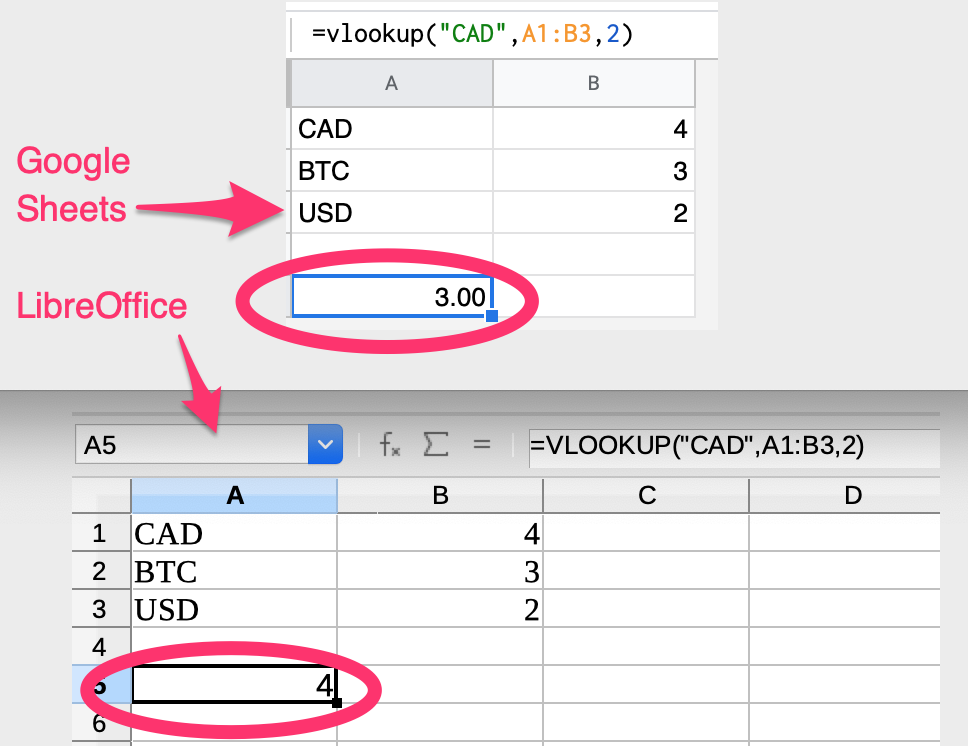Viewport: 968px width, 746px height.
Task: Select column B header in LibreOffice
Action: pyautogui.click(x=440, y=495)
